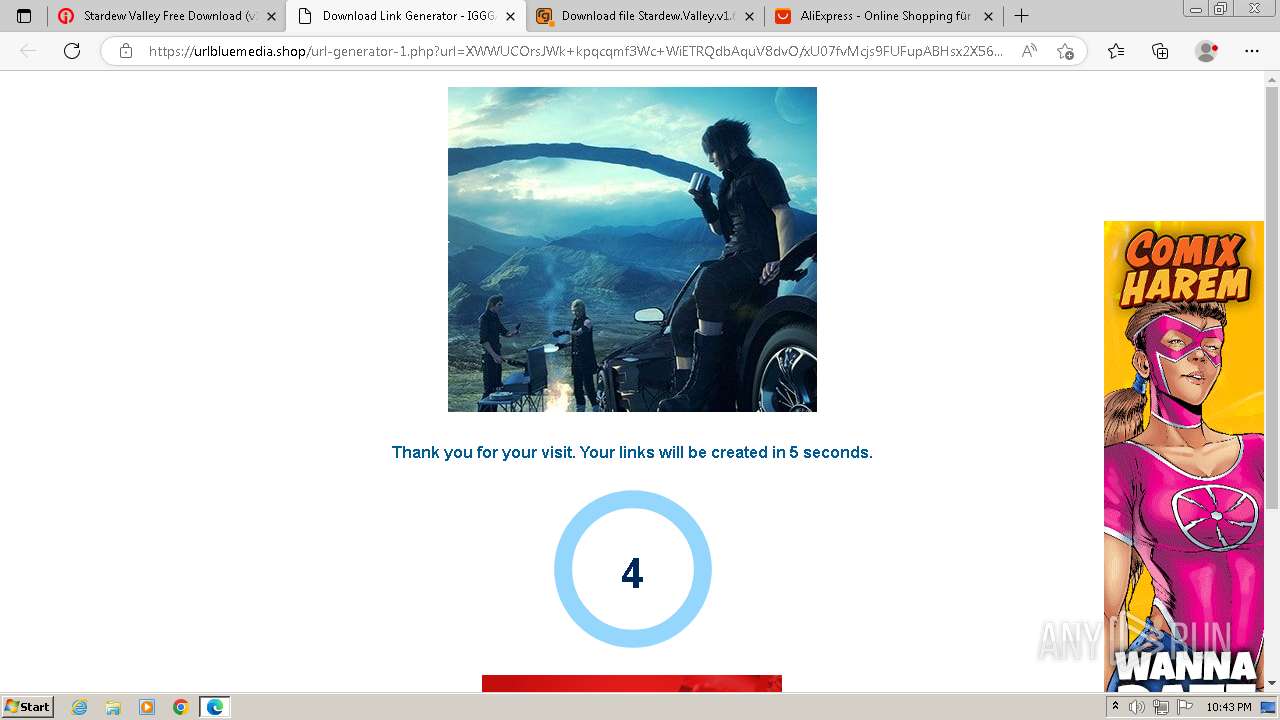
Task: Open Windows Media Player from taskbar
Action: (x=147, y=707)
